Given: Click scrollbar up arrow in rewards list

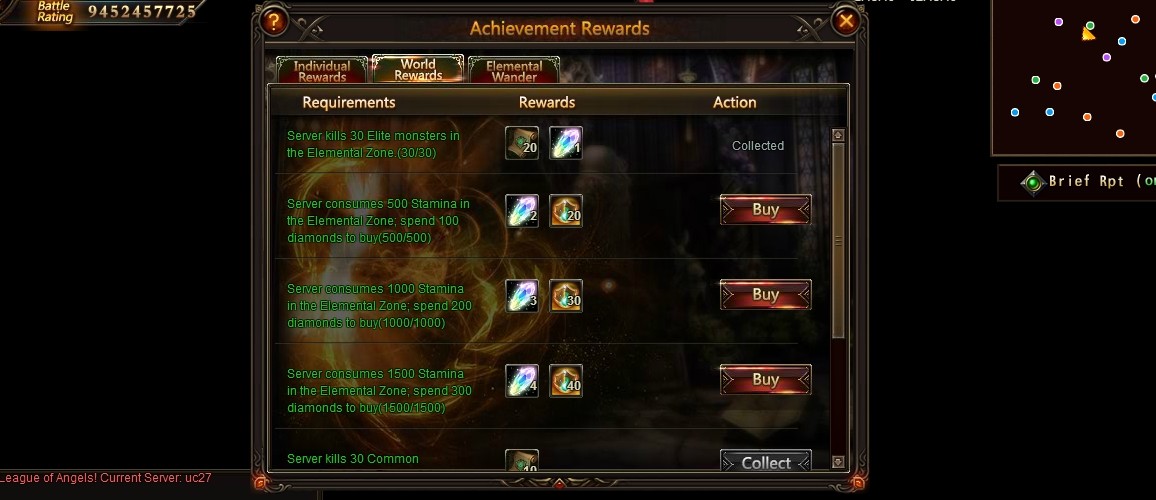Looking at the screenshot, I should tap(838, 135).
